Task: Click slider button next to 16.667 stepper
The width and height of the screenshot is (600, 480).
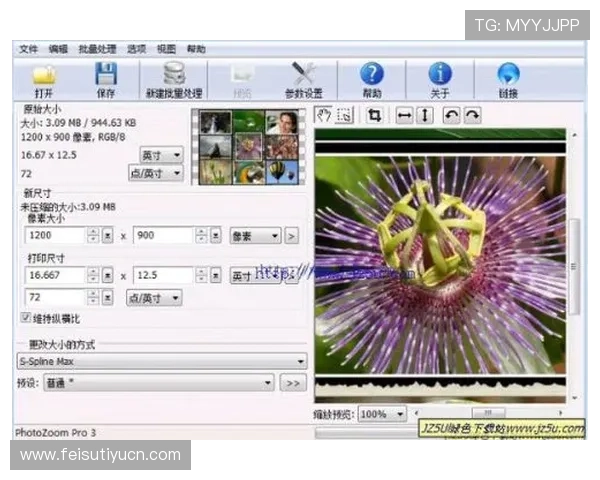Action: coord(108,275)
